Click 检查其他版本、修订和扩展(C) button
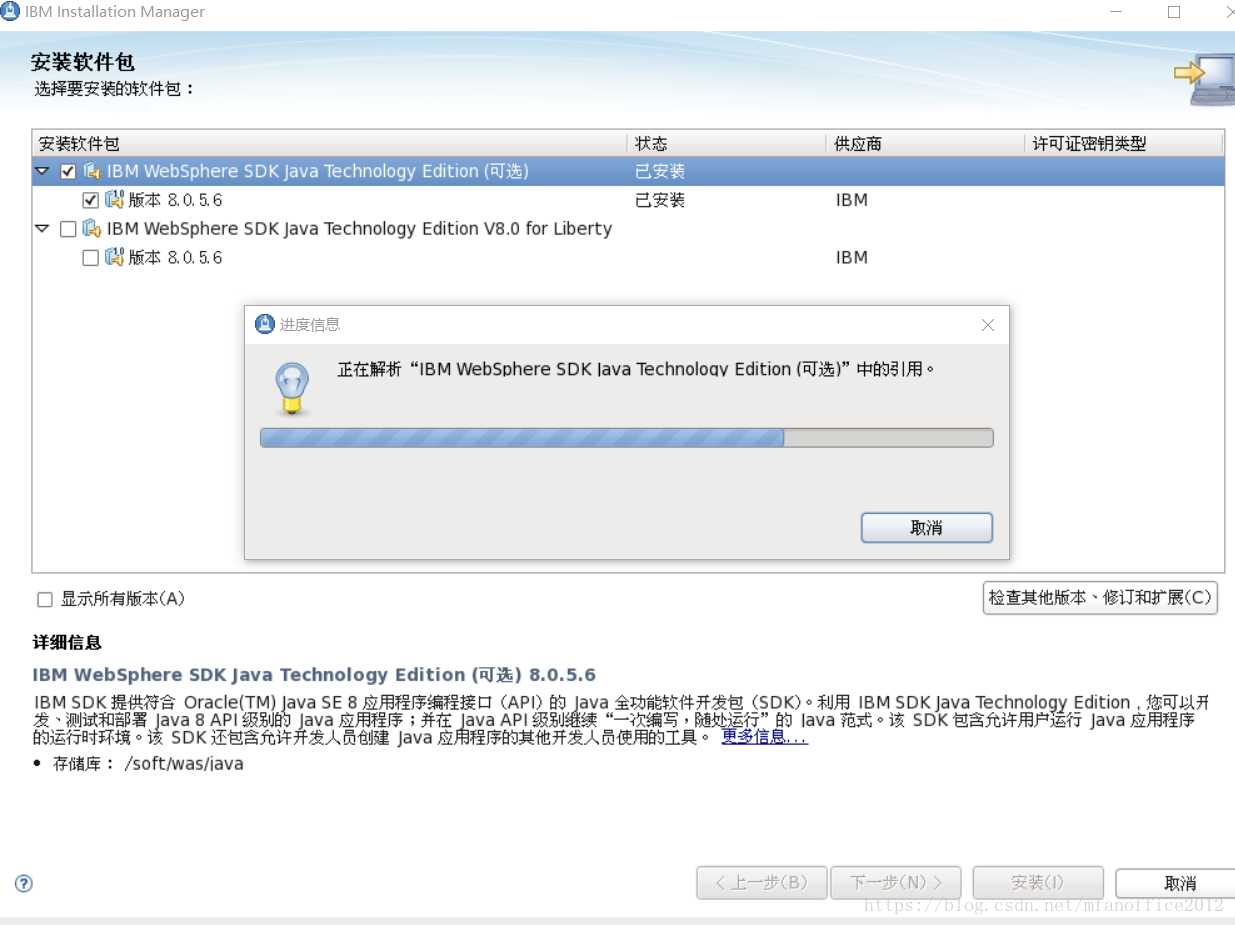The image size is (1235, 925). pos(1100,598)
